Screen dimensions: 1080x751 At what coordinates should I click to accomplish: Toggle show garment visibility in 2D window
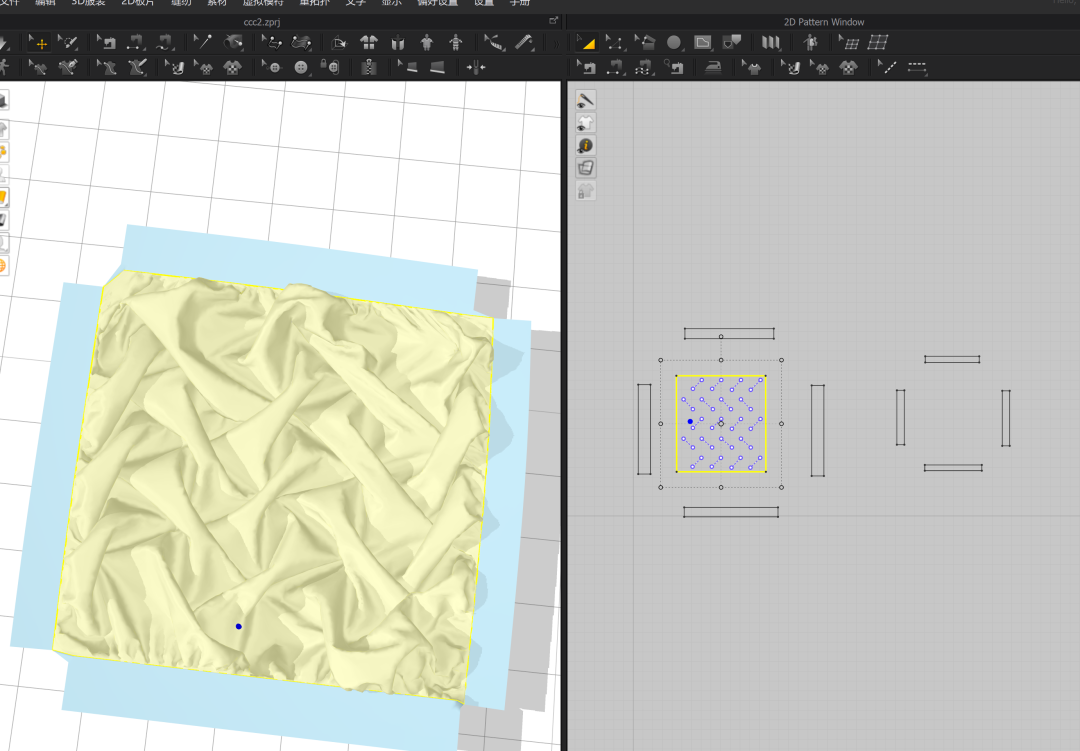click(585, 123)
